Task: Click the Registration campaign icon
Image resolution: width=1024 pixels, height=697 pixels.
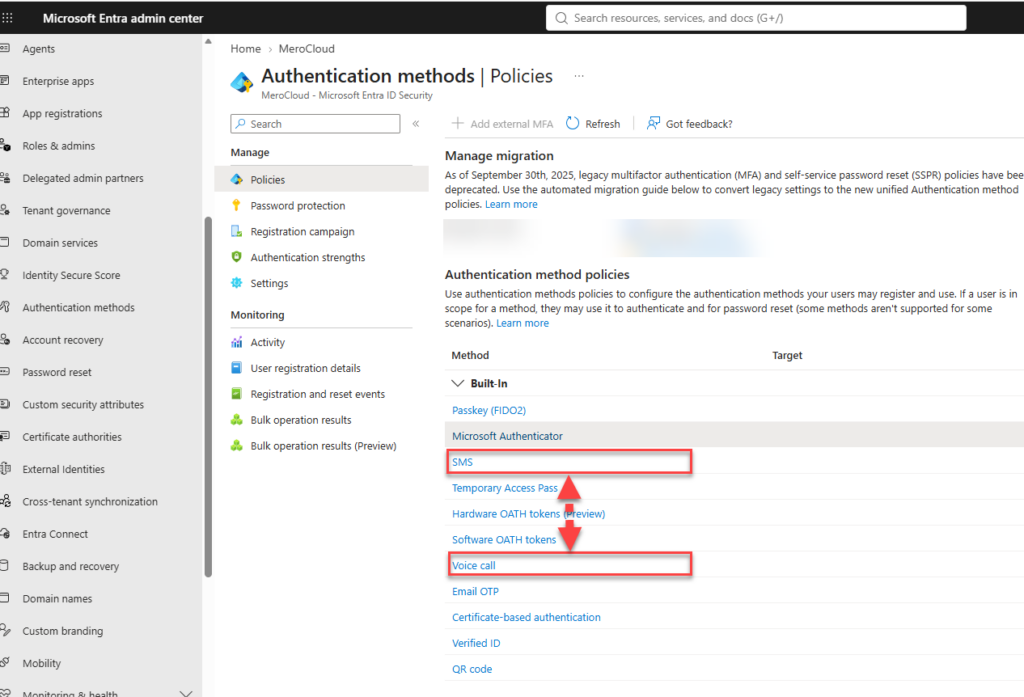Action: (236, 231)
